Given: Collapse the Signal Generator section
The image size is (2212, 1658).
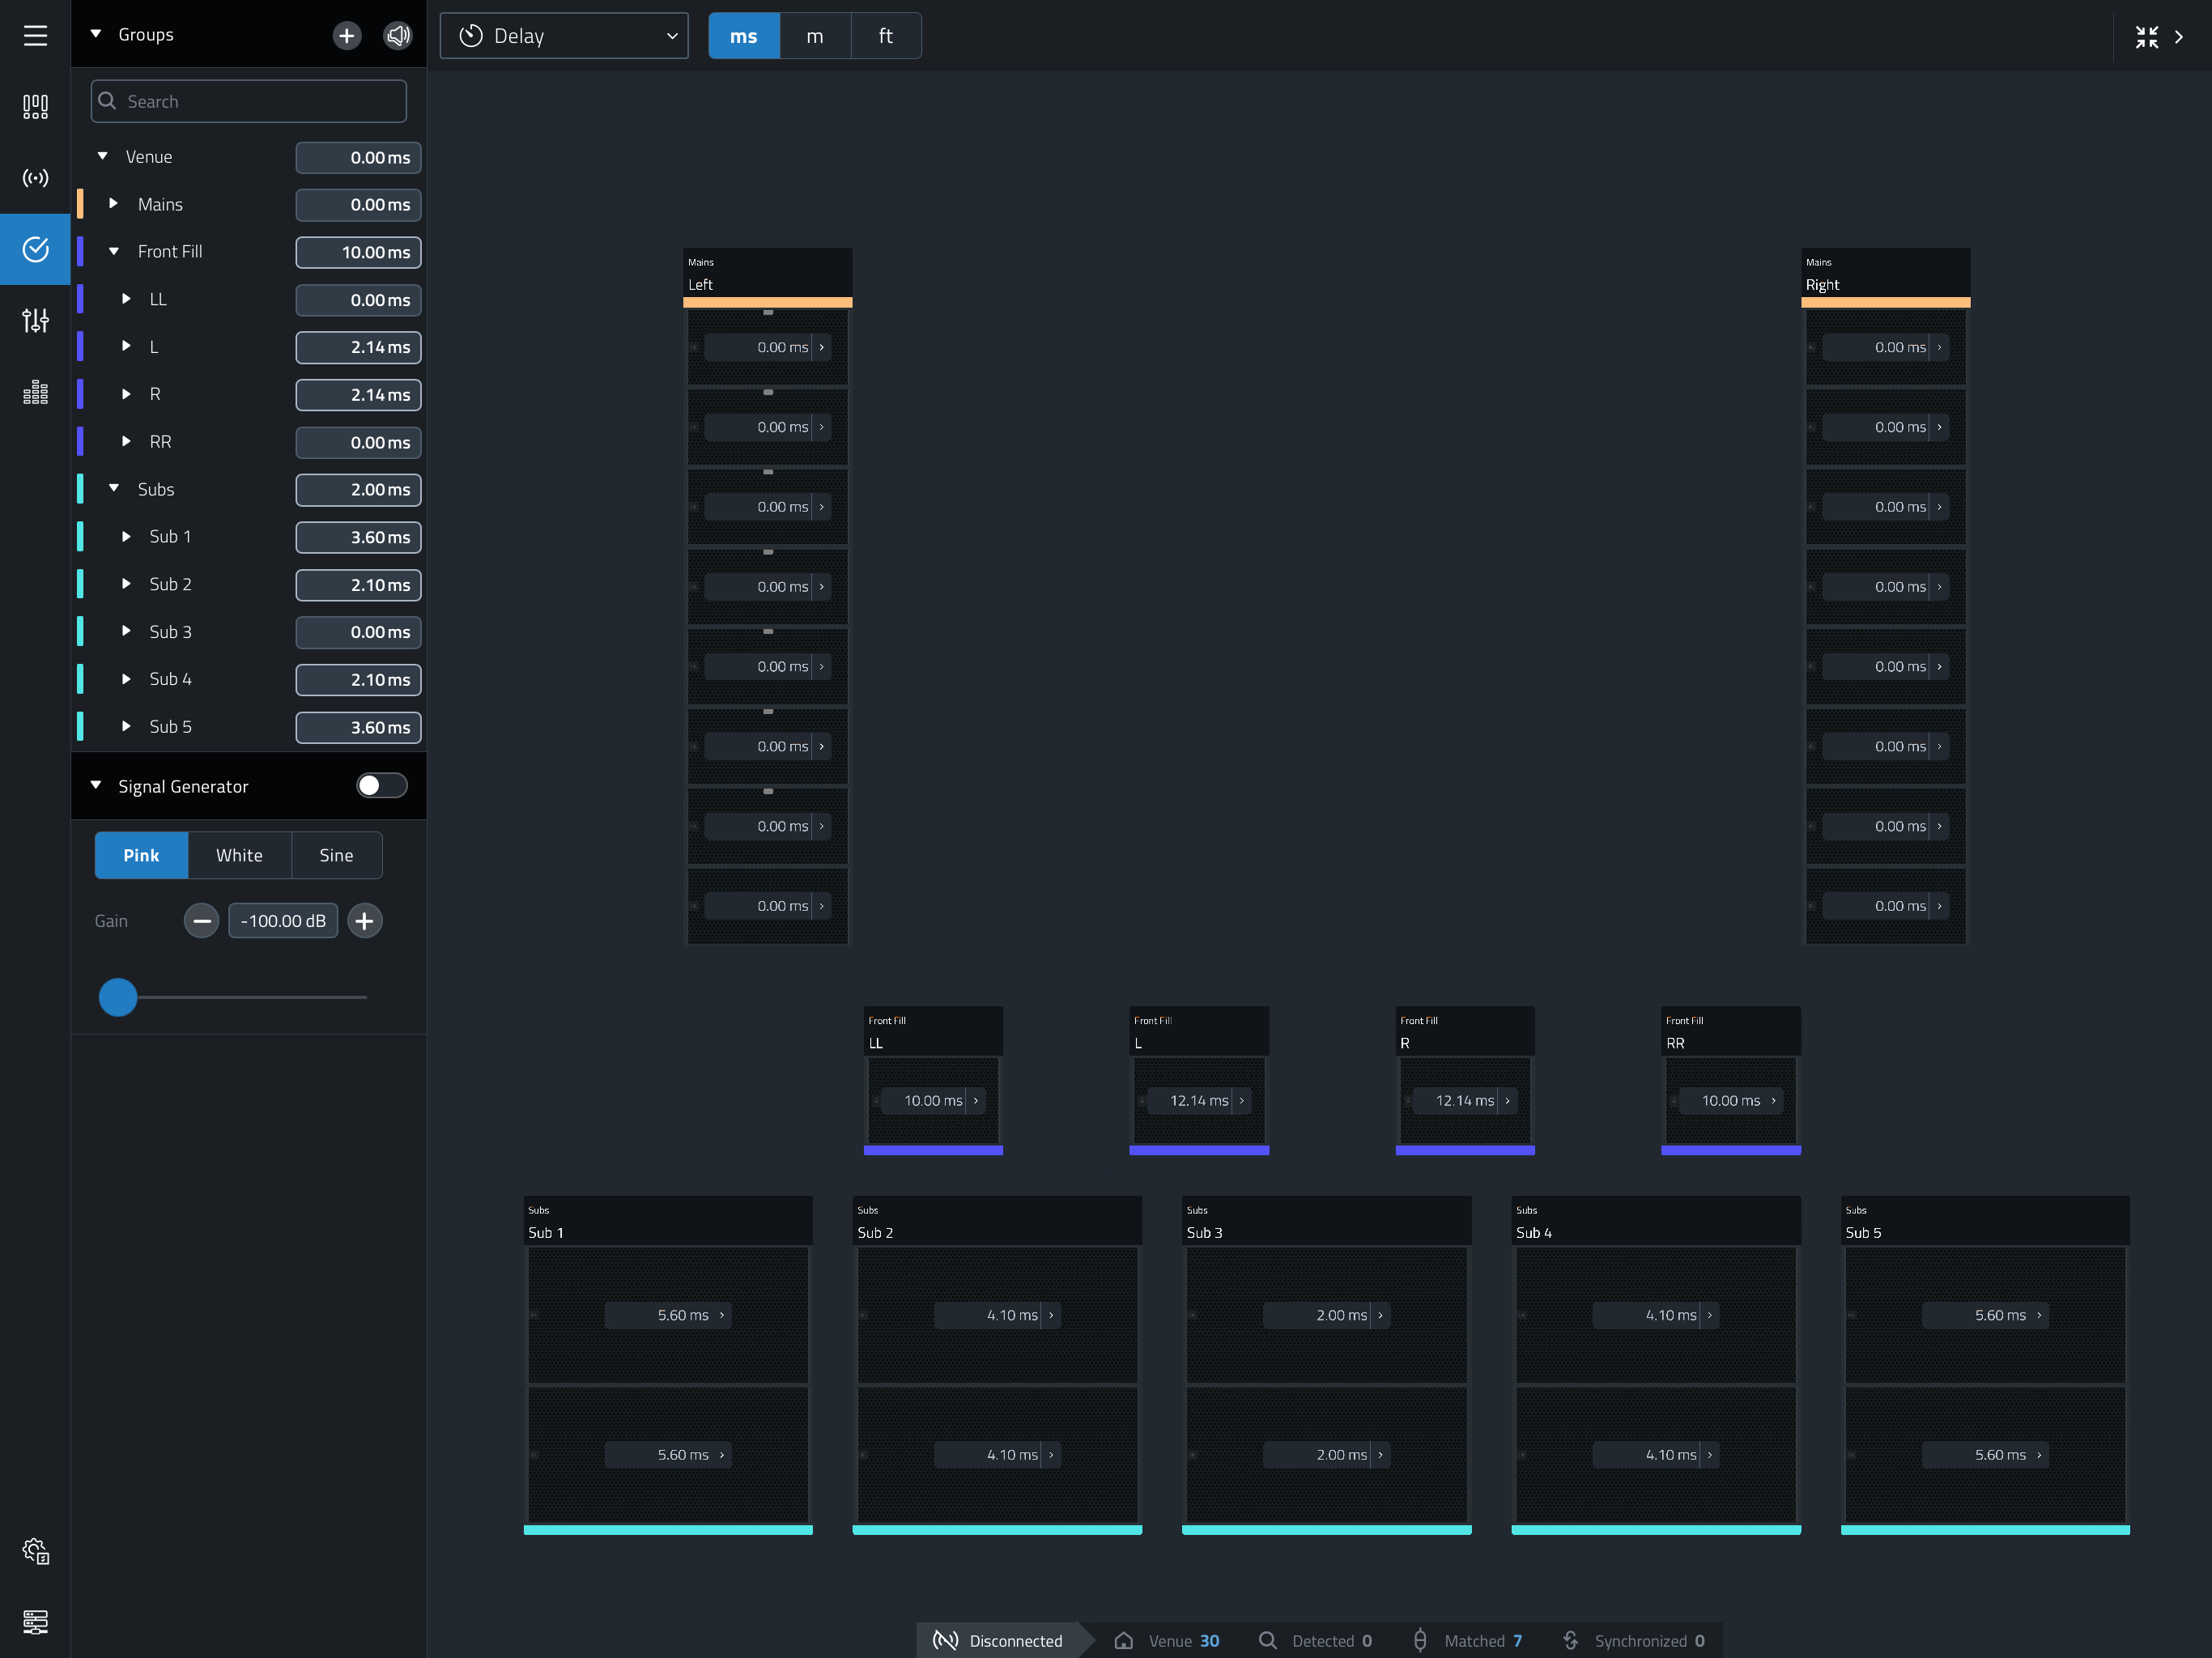Looking at the screenshot, I should 96,785.
